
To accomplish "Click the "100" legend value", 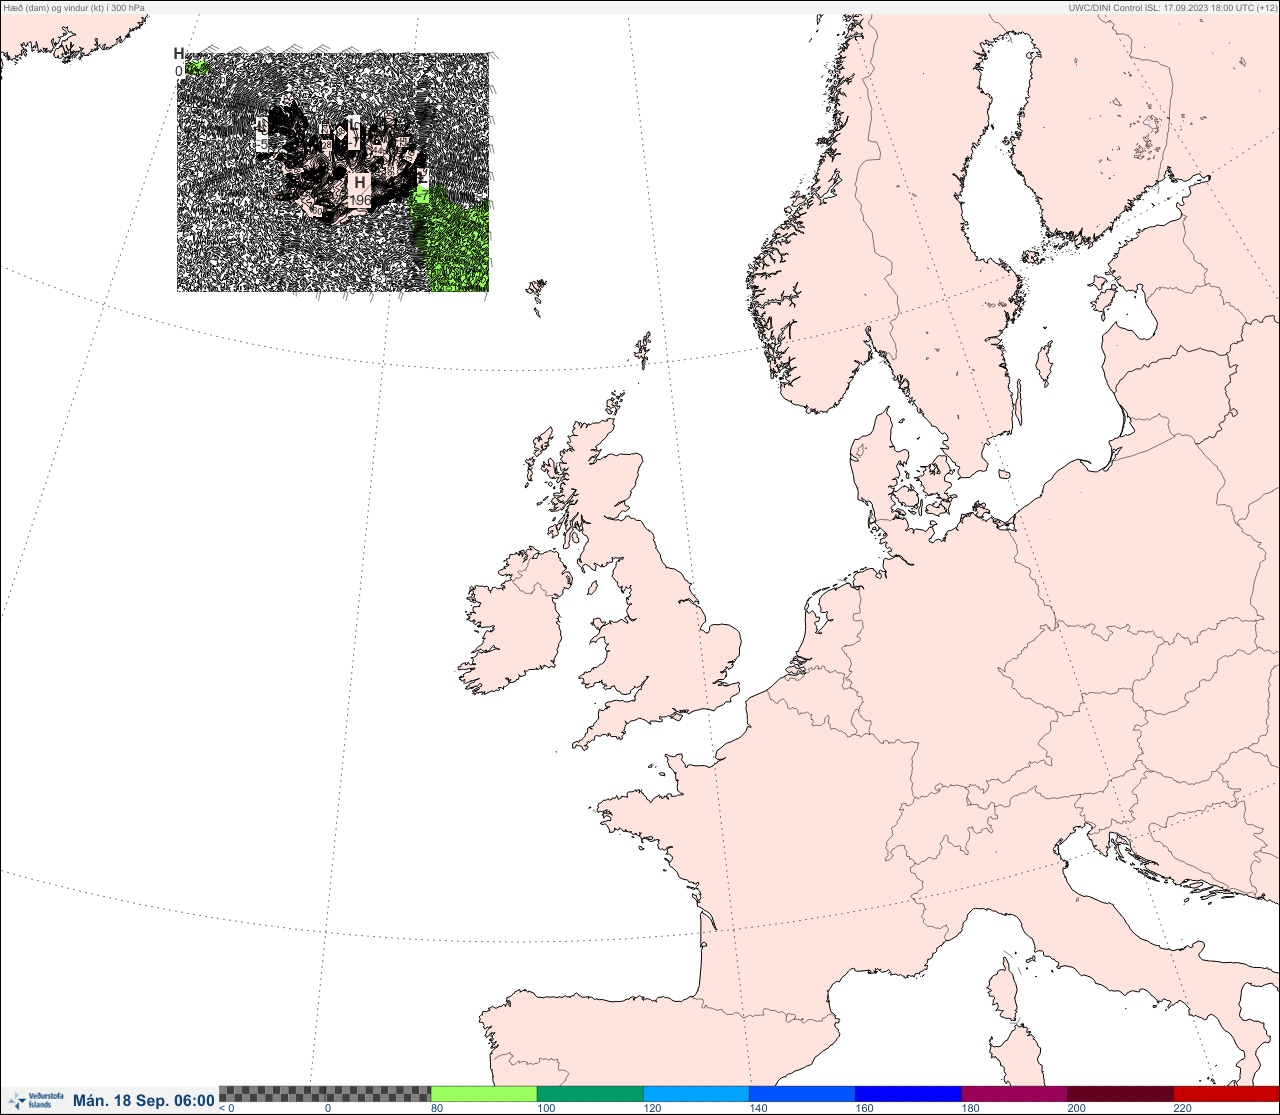I will (545, 1108).
